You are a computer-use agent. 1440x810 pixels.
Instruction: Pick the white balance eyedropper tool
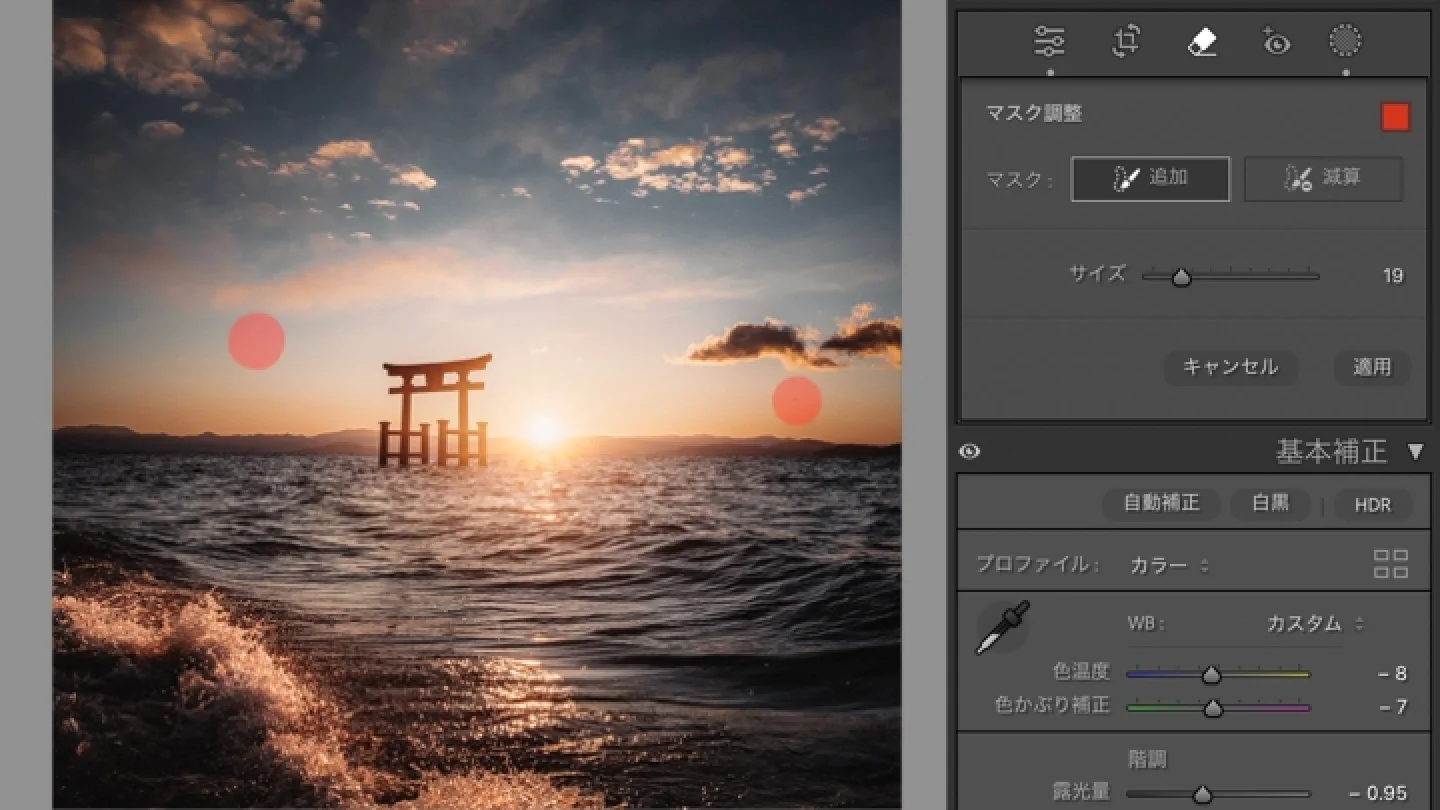tap(1002, 628)
